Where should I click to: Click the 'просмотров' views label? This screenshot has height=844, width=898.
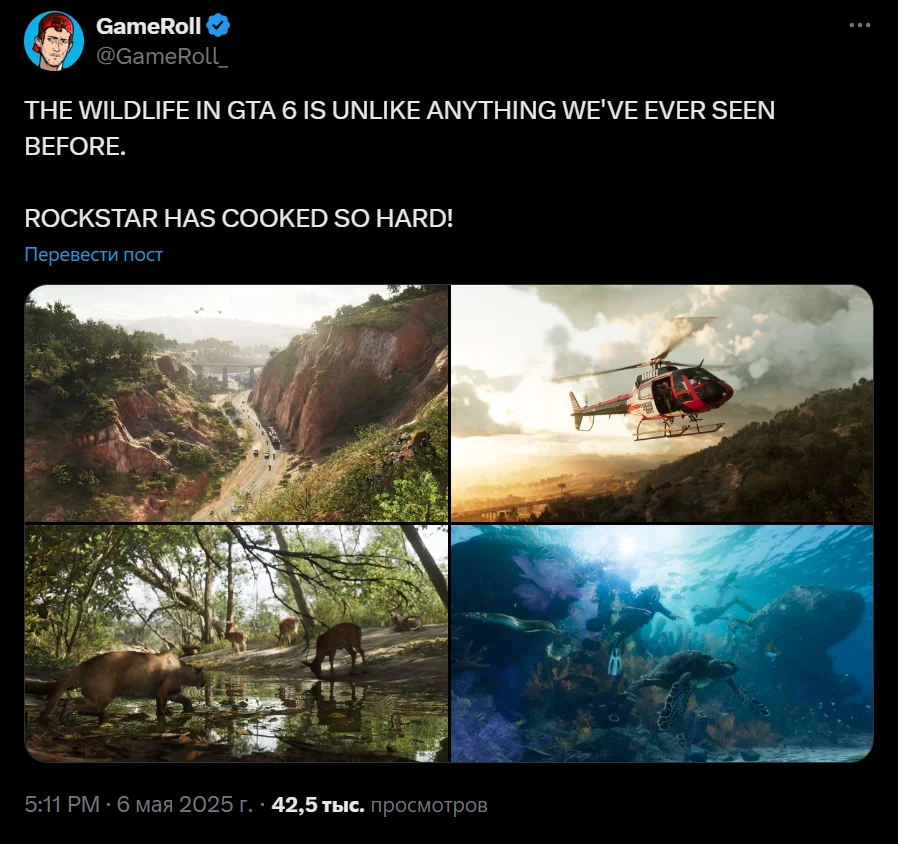(x=429, y=804)
